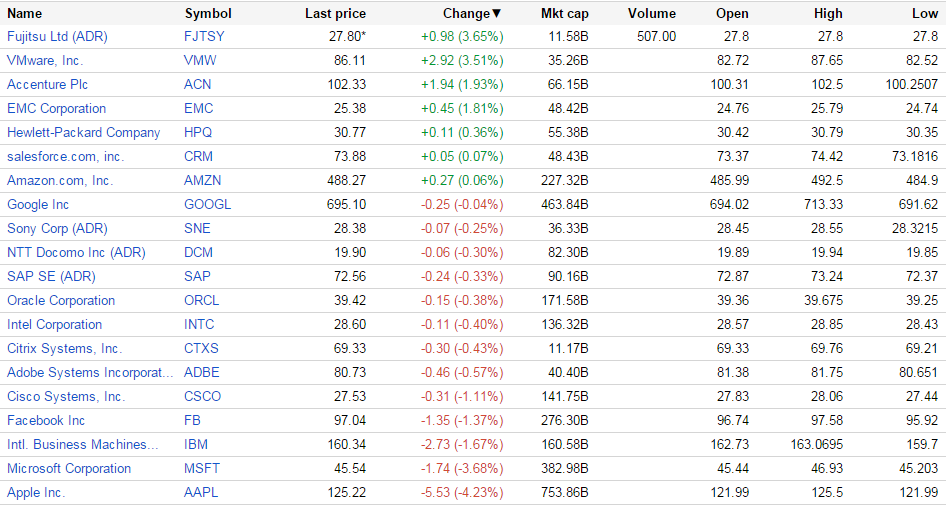Image resolution: width=946 pixels, height=506 pixels.
Task: Click the Volume column header
Action: tap(651, 14)
